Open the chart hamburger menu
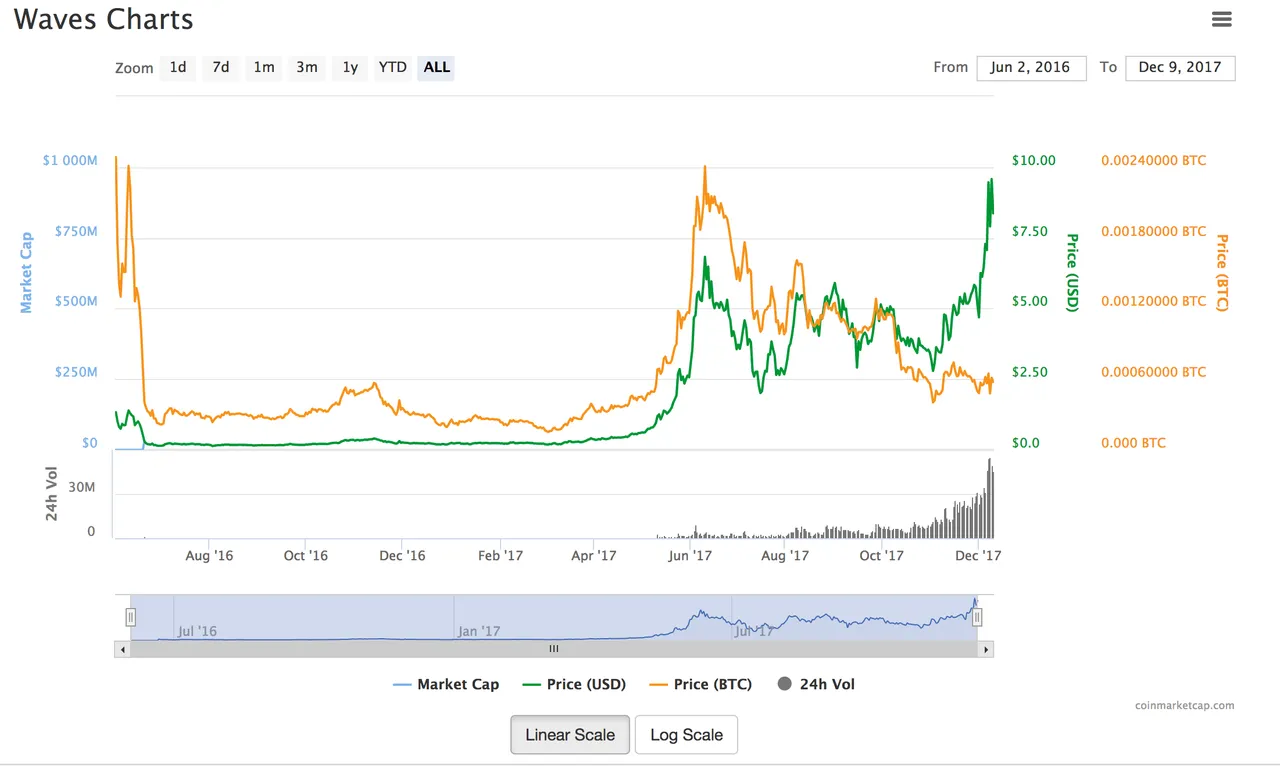1280x766 pixels. tap(1221, 19)
